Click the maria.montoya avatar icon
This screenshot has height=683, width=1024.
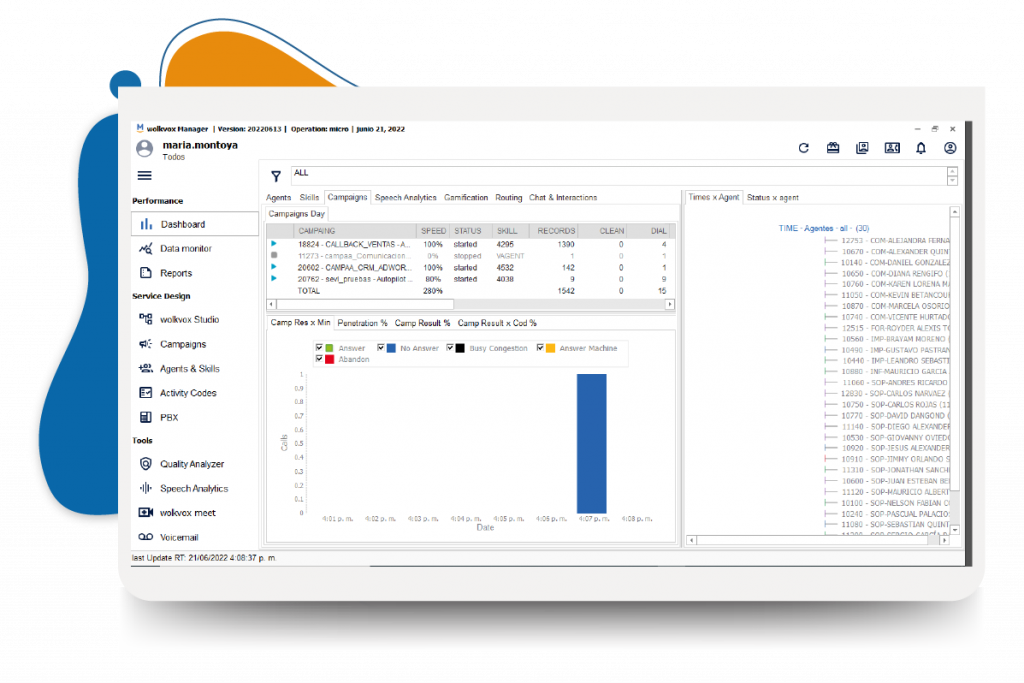[x=144, y=149]
